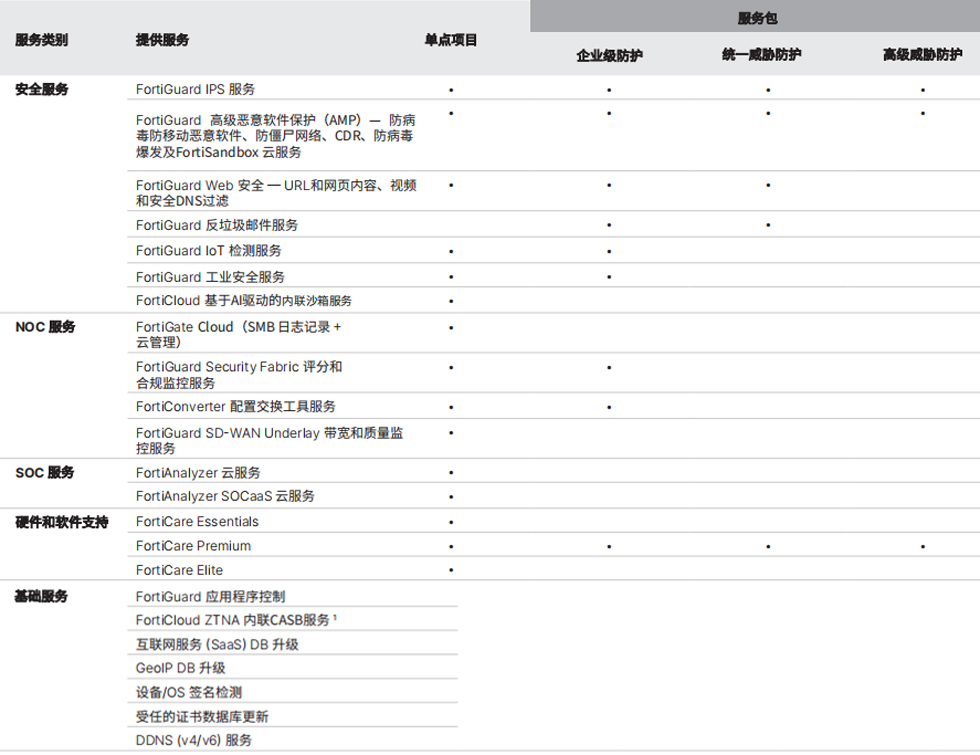Click the 高级威胁防护 dot for FortiCare Premium
Viewport: 980px width, 755px height.
(x=922, y=546)
